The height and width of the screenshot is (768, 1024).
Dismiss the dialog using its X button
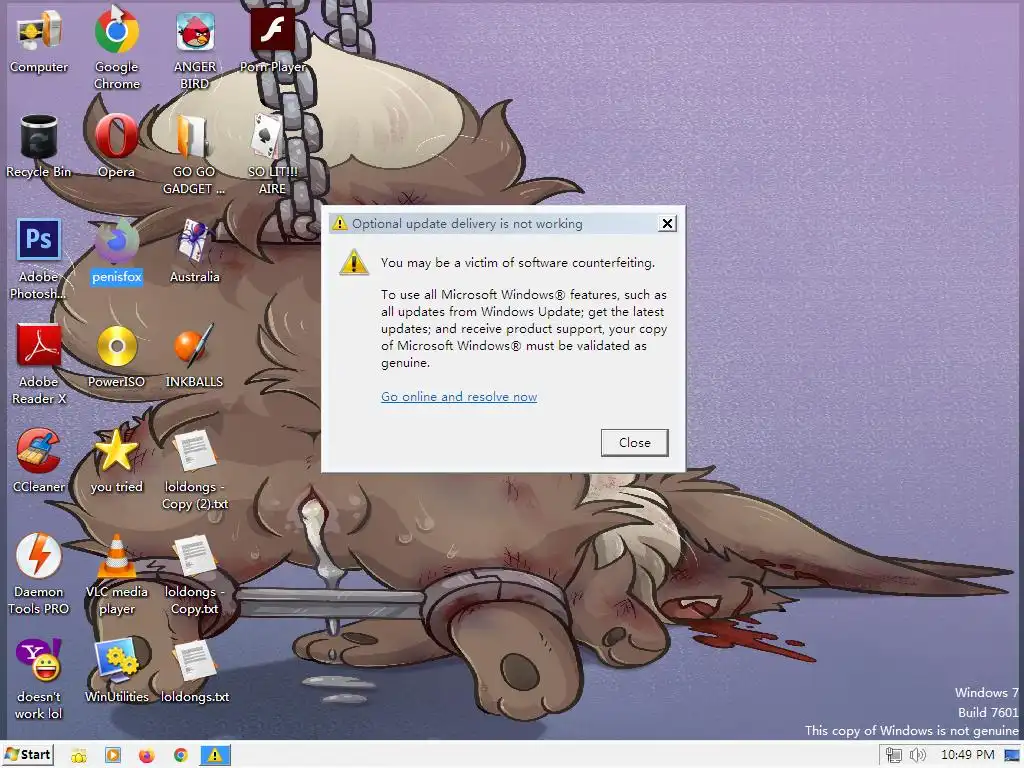(x=667, y=223)
